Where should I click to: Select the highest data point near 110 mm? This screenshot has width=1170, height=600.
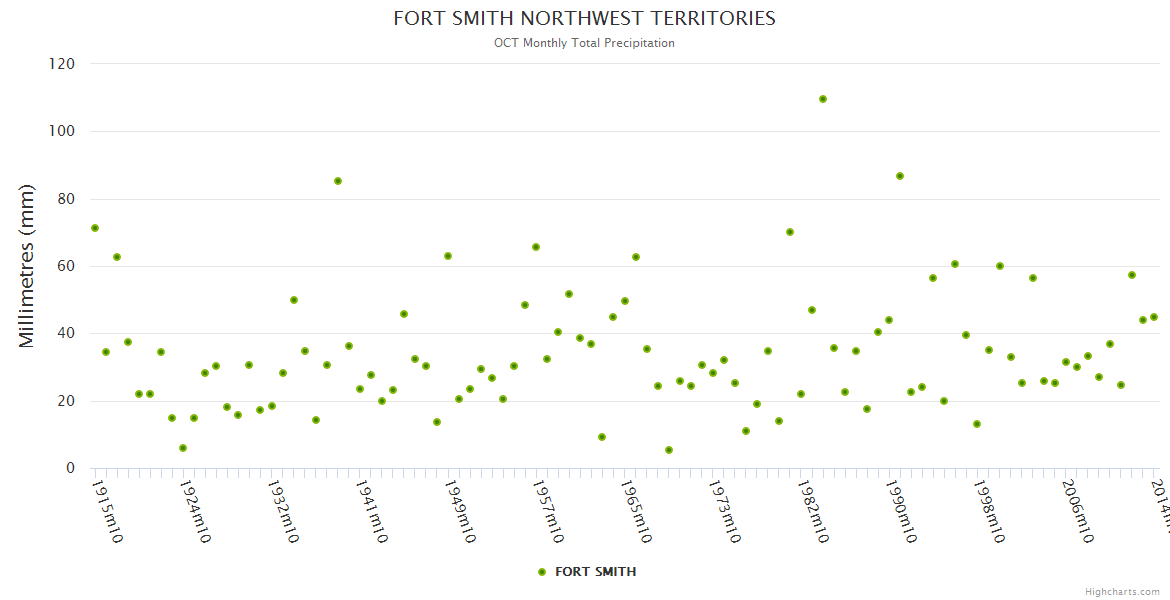click(x=823, y=99)
